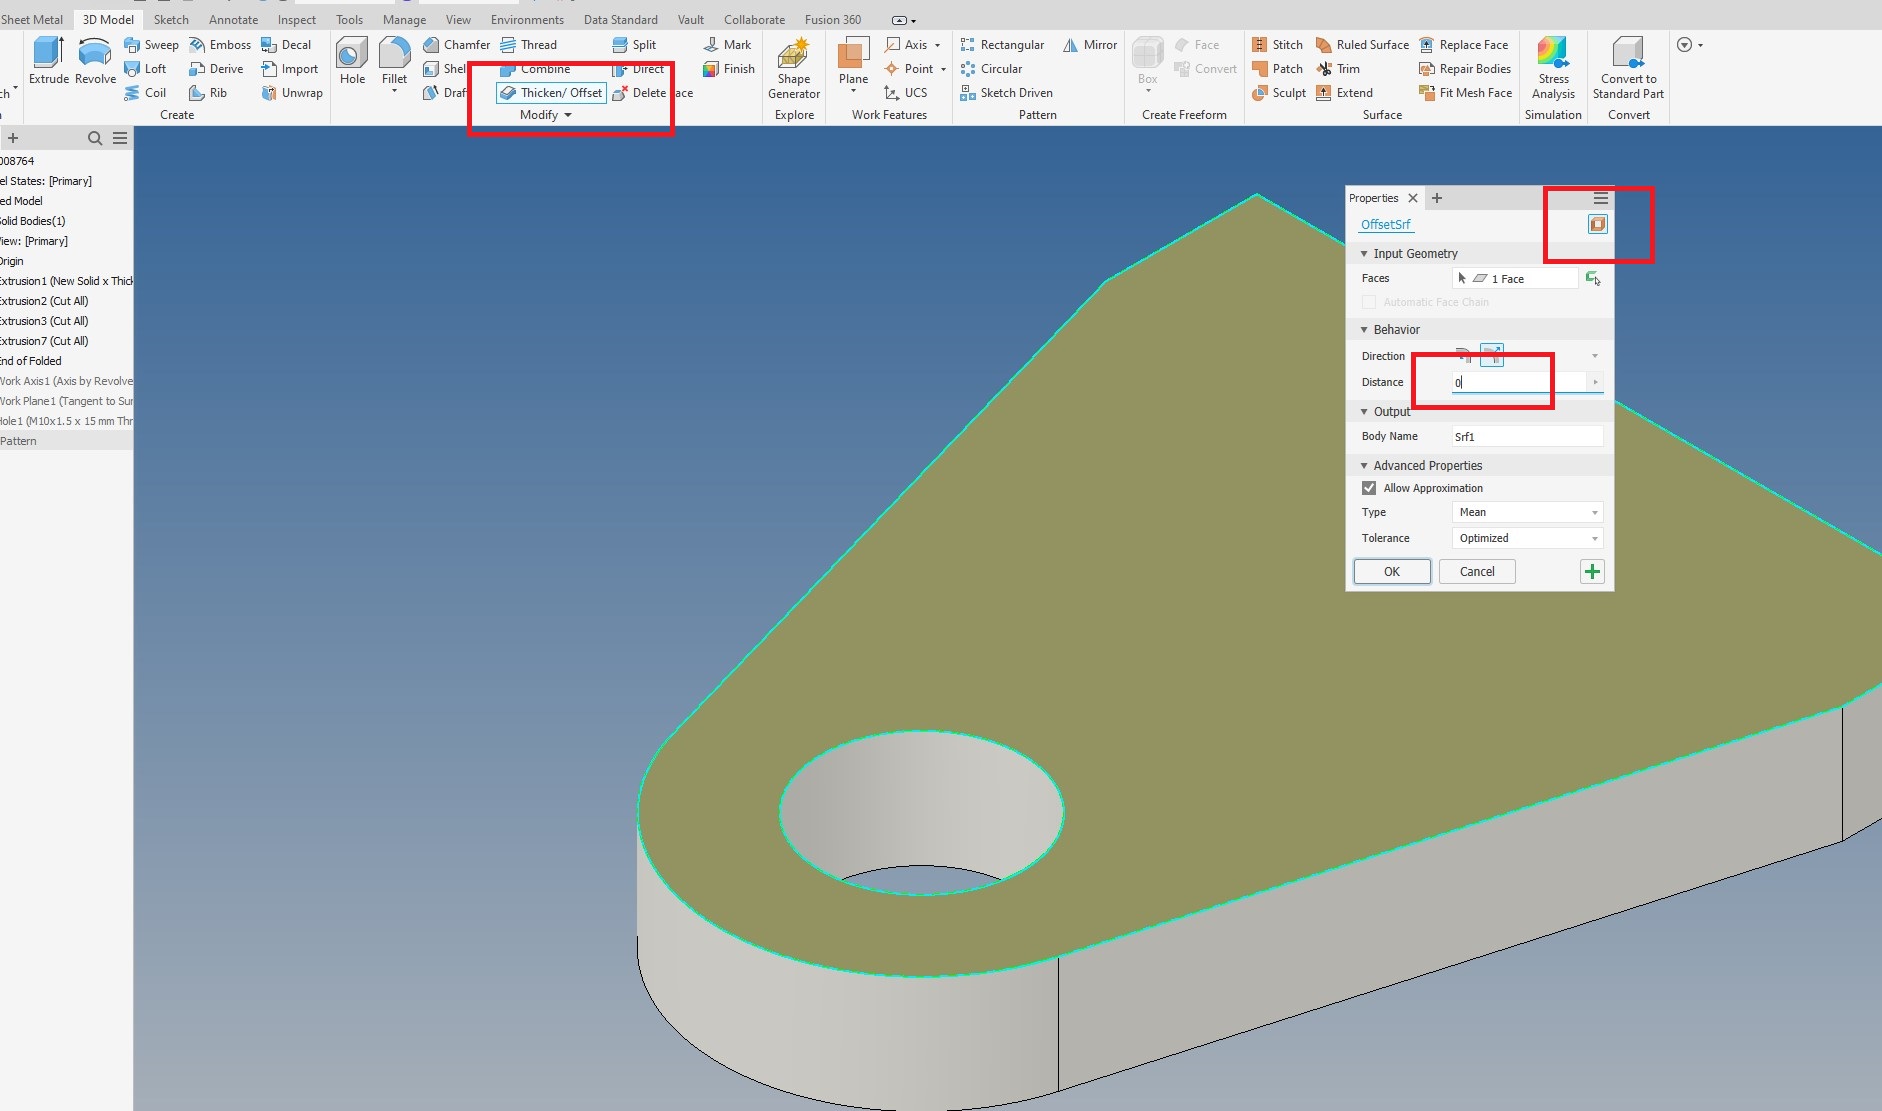The height and width of the screenshot is (1111, 1882).
Task: Open the Properties panel hamburger menu
Action: click(1600, 198)
